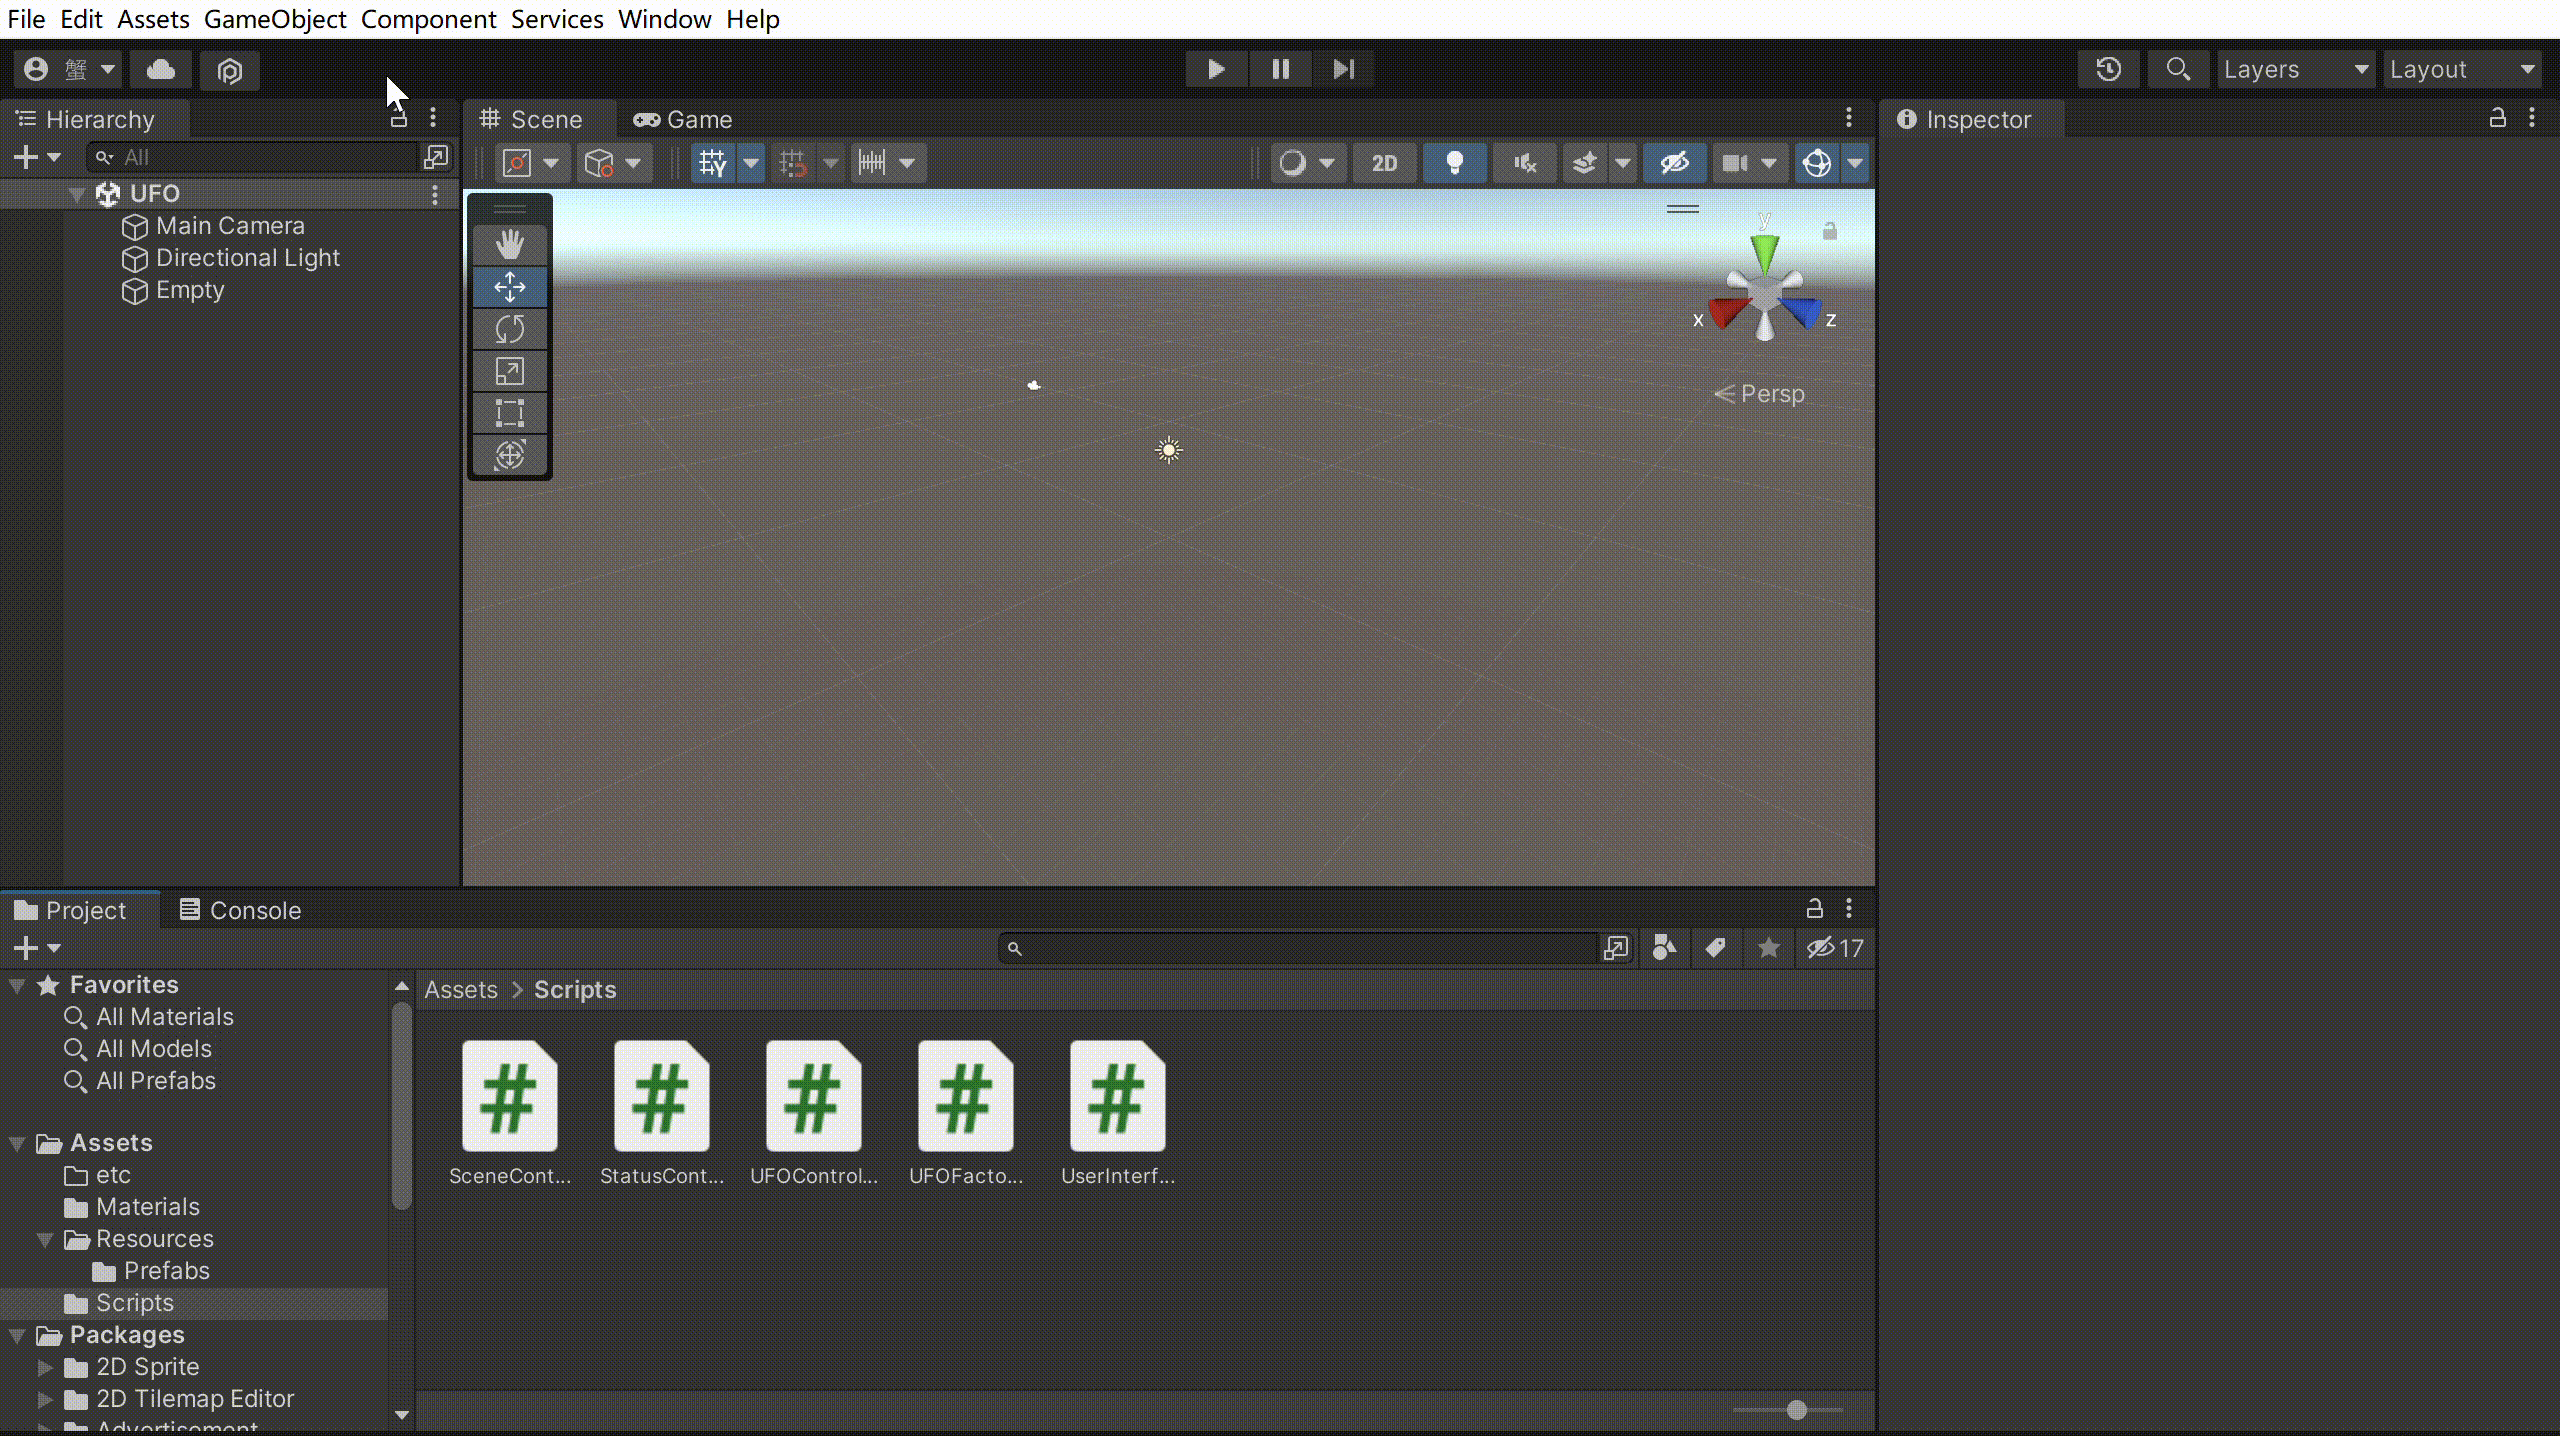The height and width of the screenshot is (1436, 2560).
Task: Select the Hand view tool
Action: click(509, 245)
